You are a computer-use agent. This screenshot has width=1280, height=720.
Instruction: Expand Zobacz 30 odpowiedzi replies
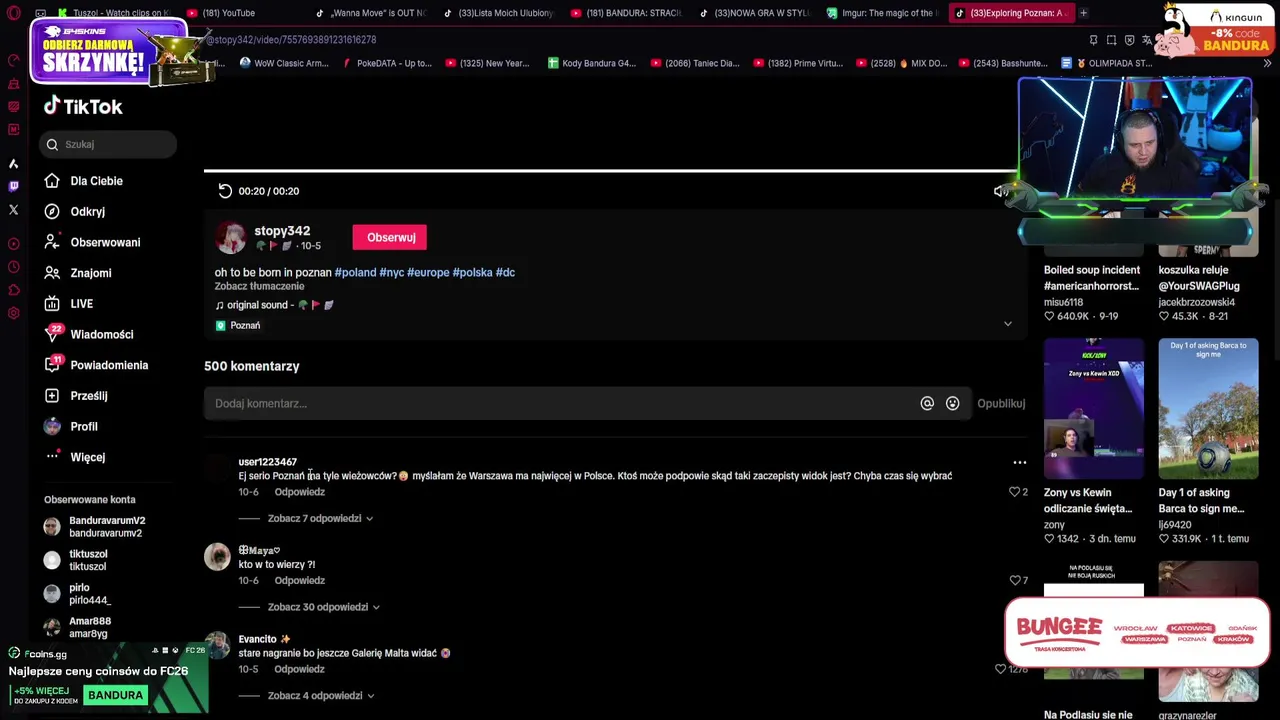(x=323, y=607)
